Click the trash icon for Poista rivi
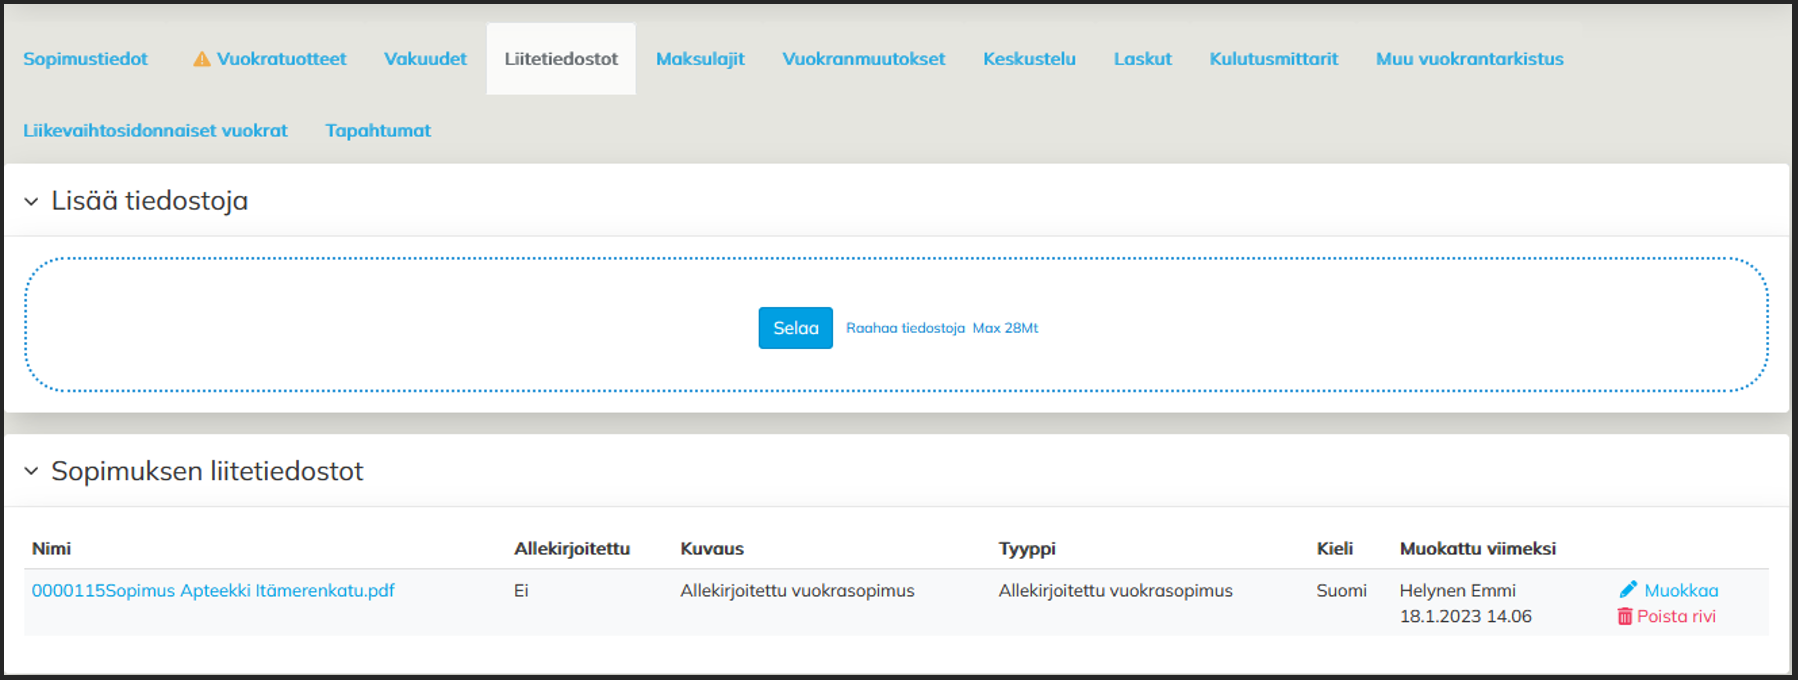The height and width of the screenshot is (680, 1798). (1625, 617)
